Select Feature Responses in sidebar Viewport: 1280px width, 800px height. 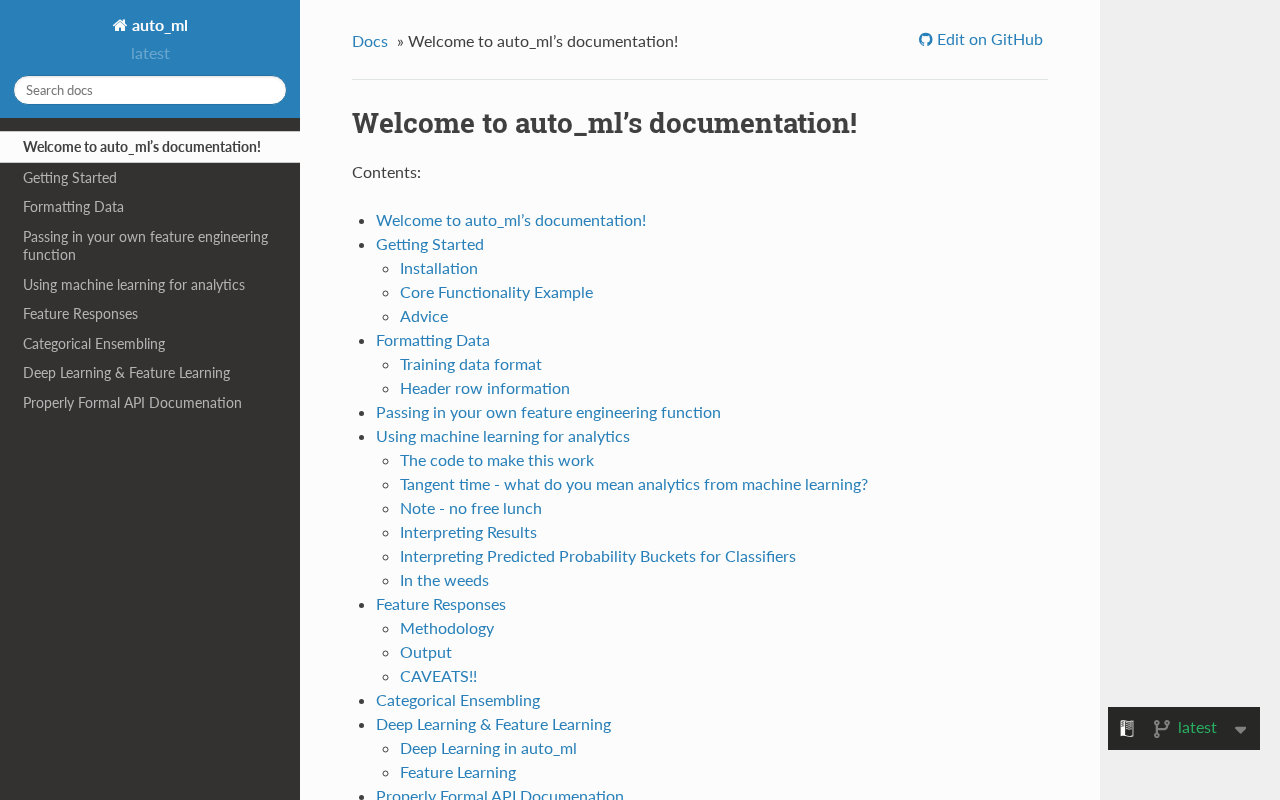pos(150,314)
